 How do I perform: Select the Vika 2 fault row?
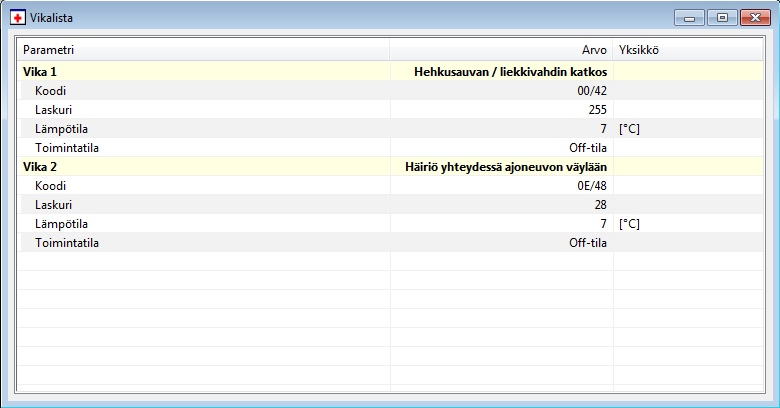click(x=41, y=167)
